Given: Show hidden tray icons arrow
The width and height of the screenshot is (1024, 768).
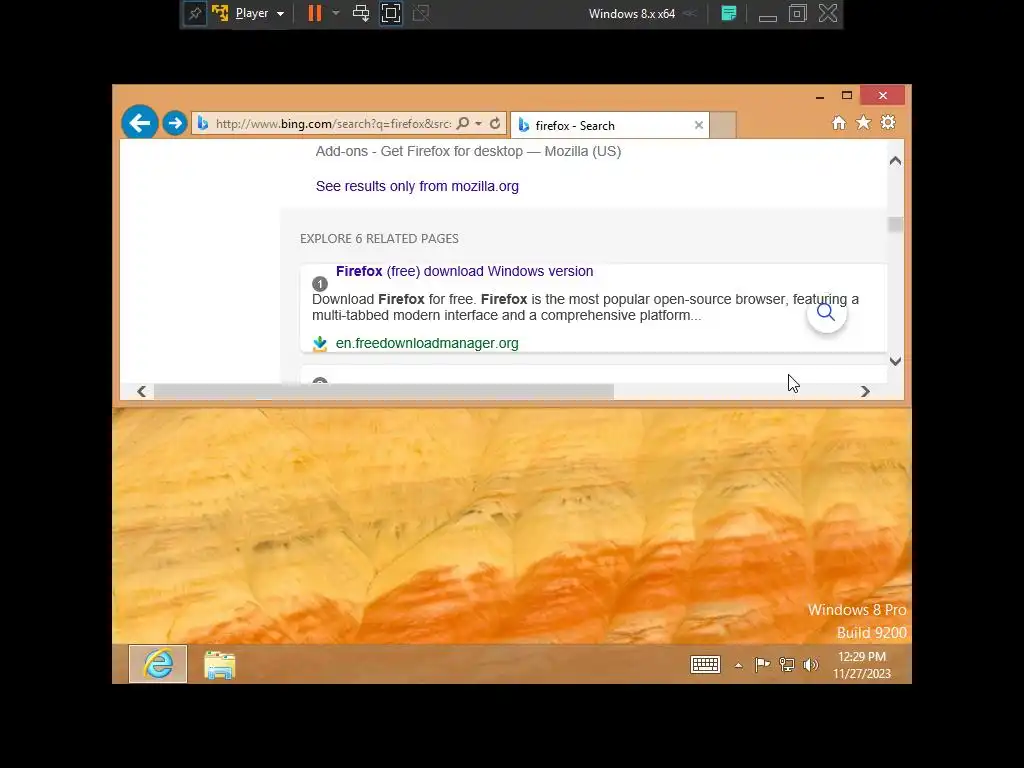Looking at the screenshot, I should tap(739, 665).
